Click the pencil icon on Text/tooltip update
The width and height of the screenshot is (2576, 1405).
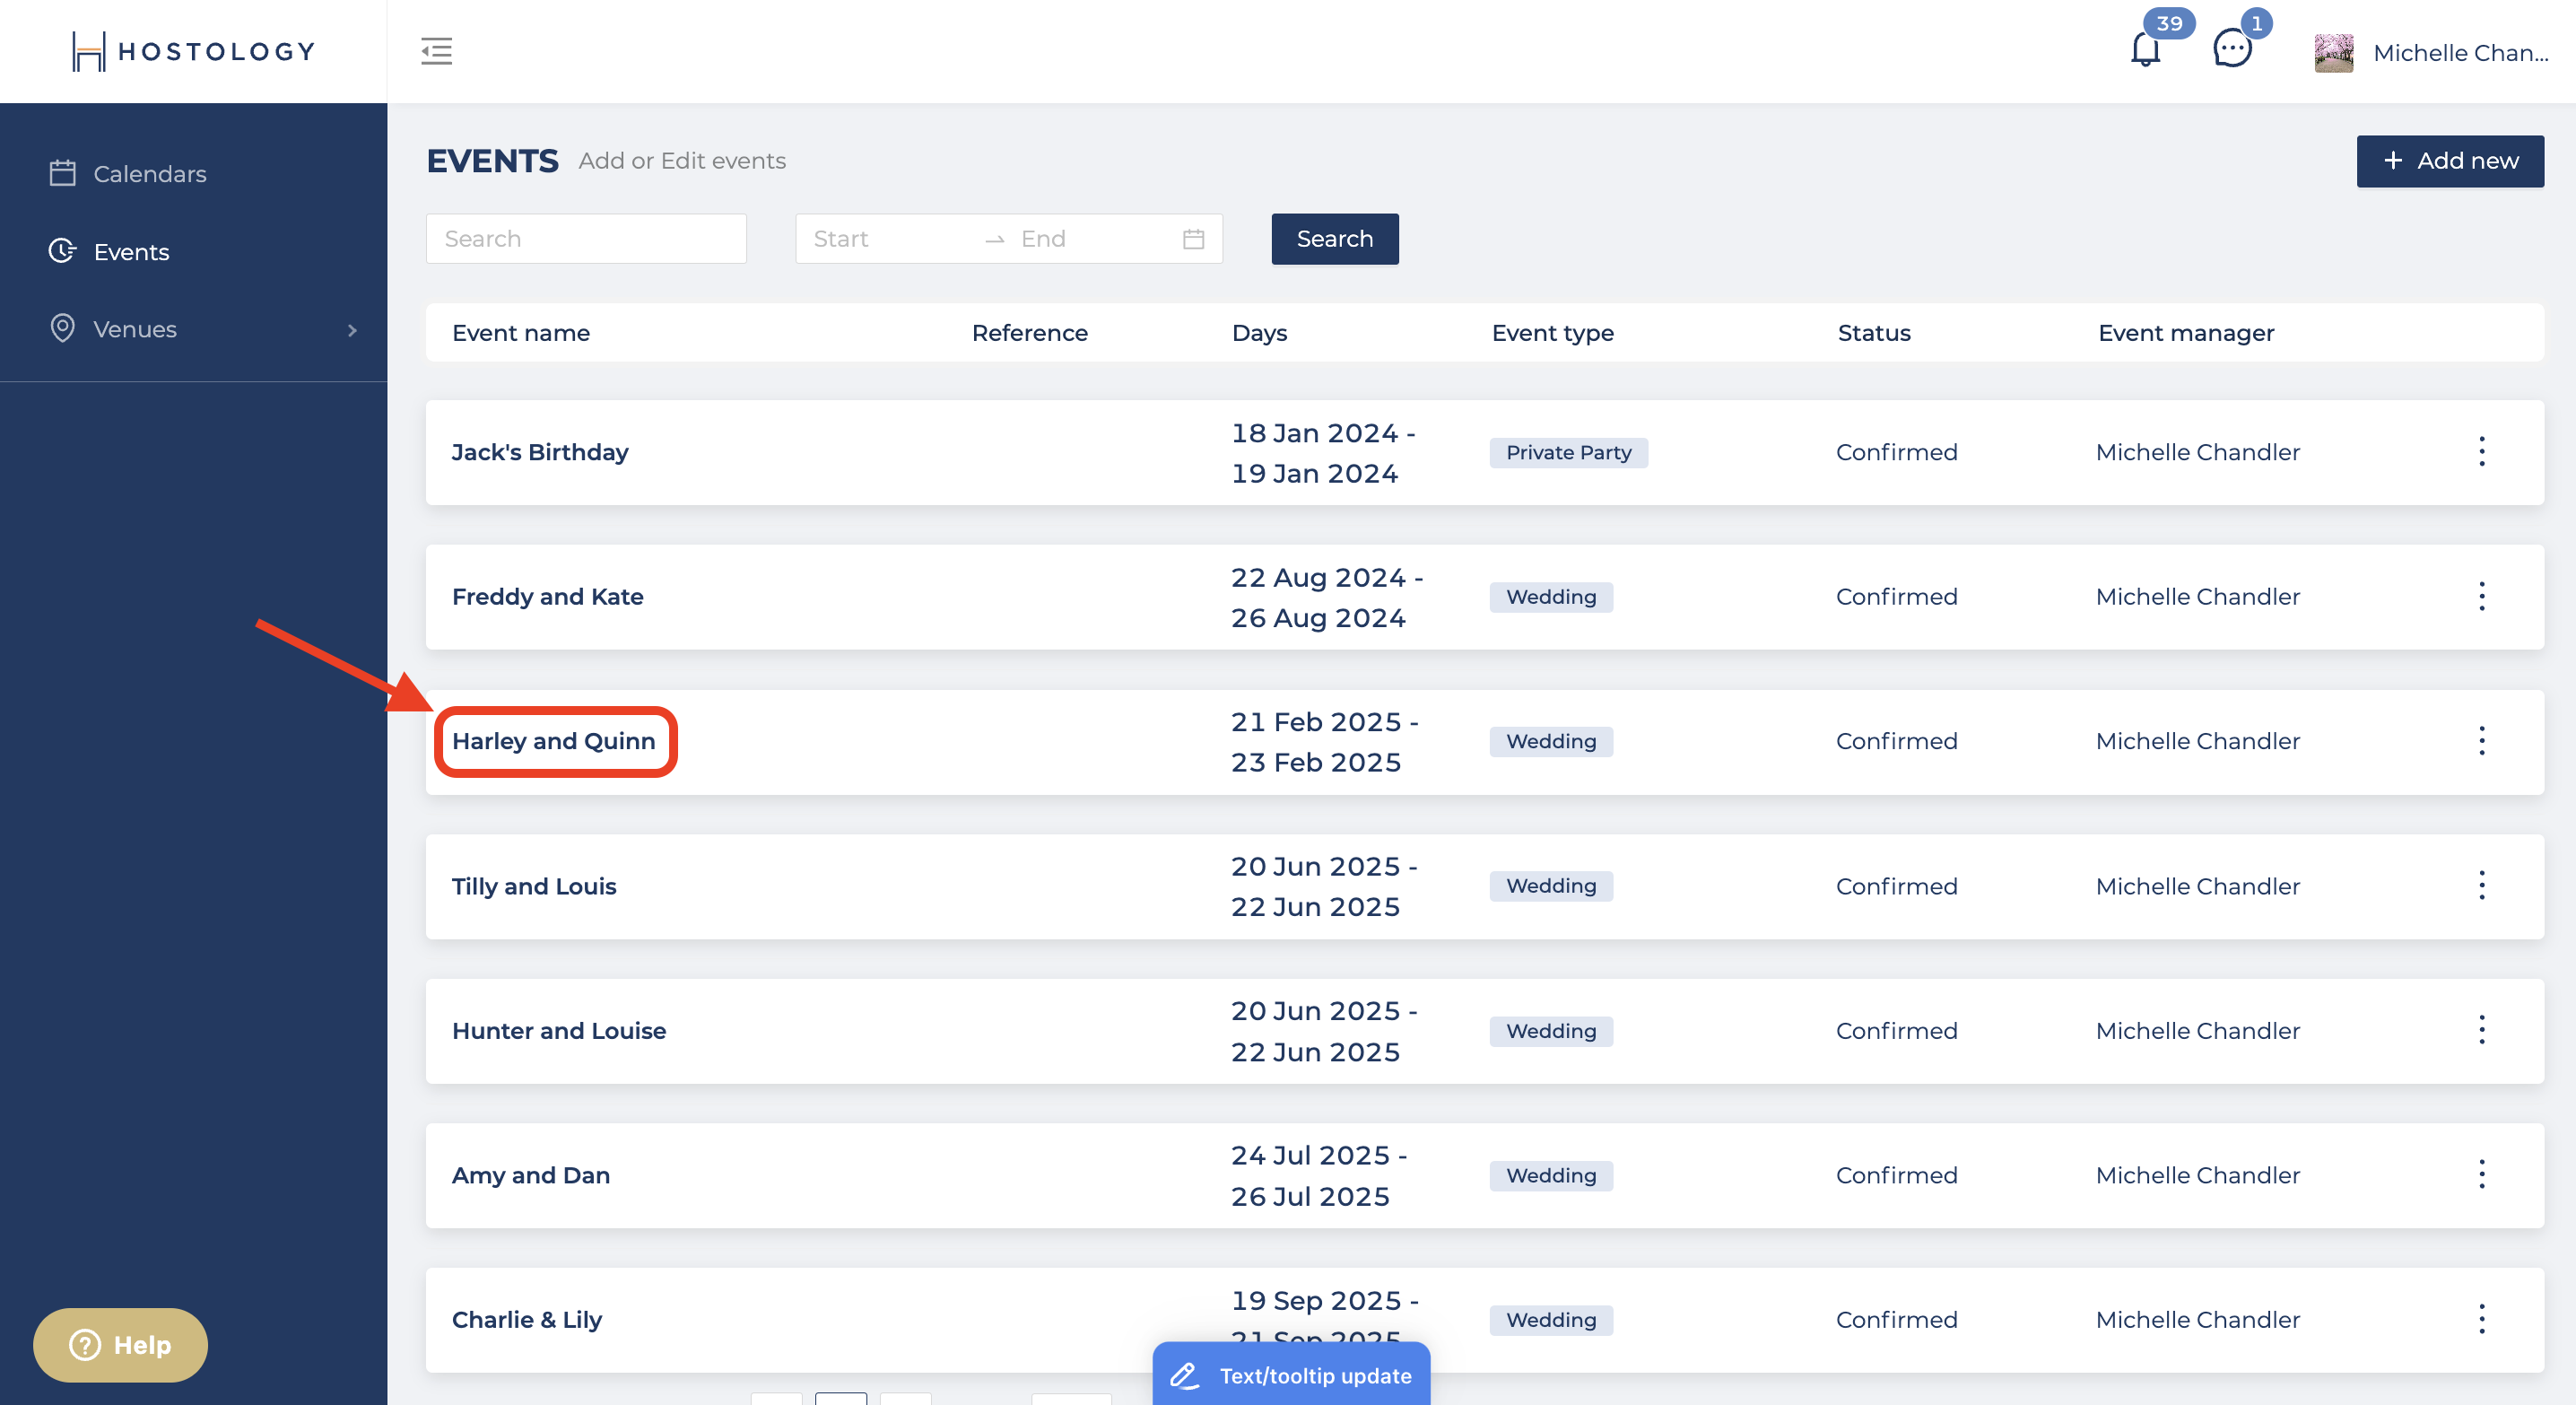1184,1376
